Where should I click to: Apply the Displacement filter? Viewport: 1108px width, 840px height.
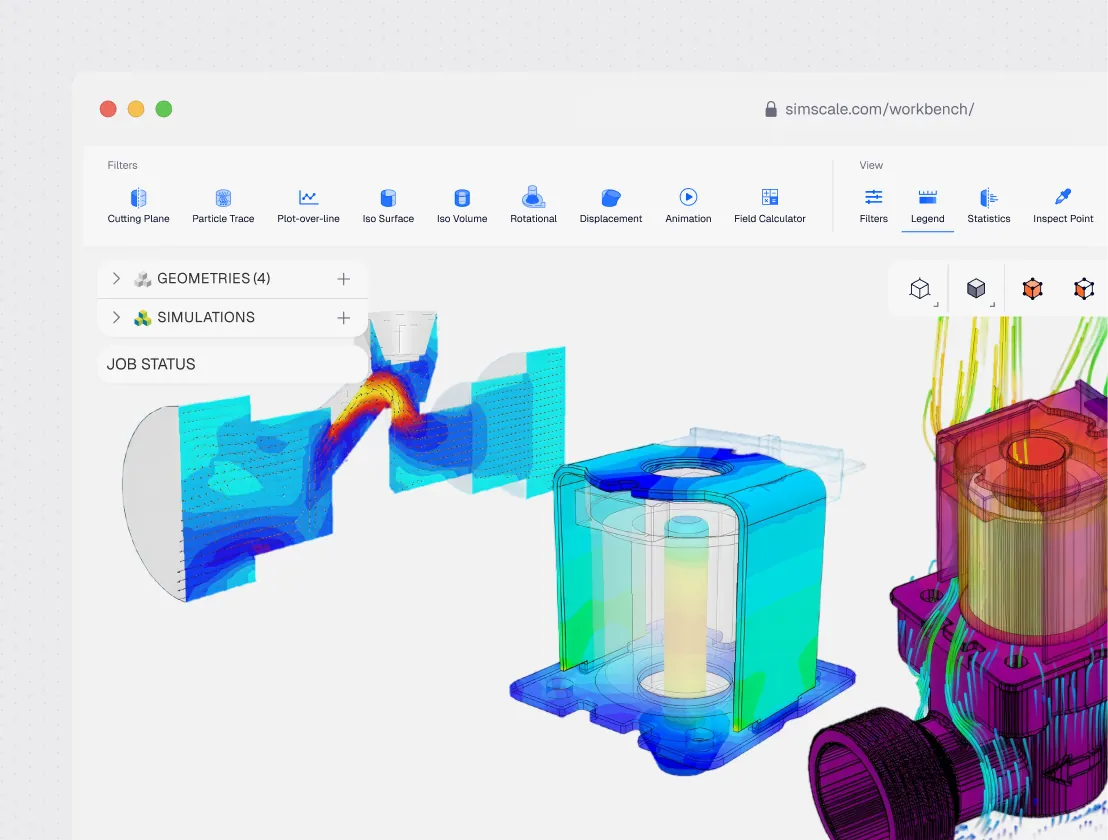(611, 206)
